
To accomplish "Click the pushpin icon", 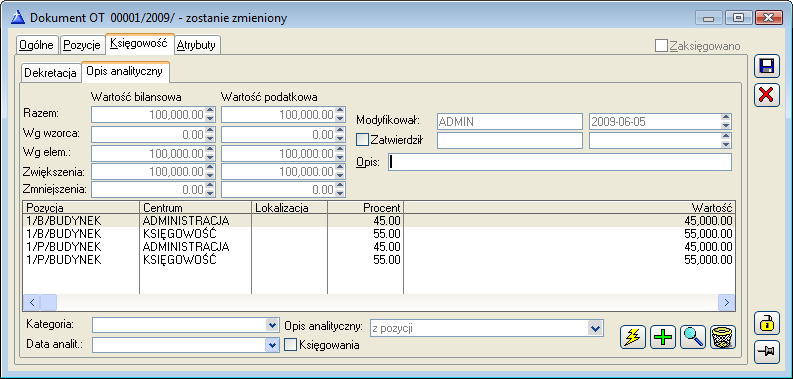I will click(x=767, y=352).
